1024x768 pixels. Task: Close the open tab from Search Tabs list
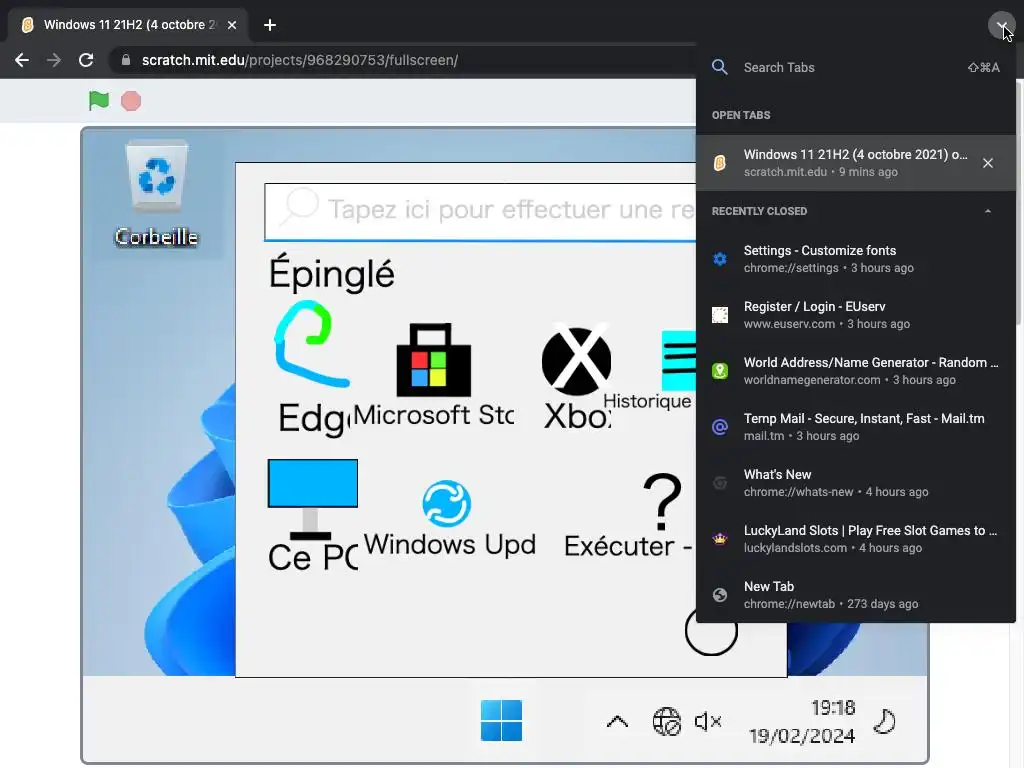click(x=987, y=163)
